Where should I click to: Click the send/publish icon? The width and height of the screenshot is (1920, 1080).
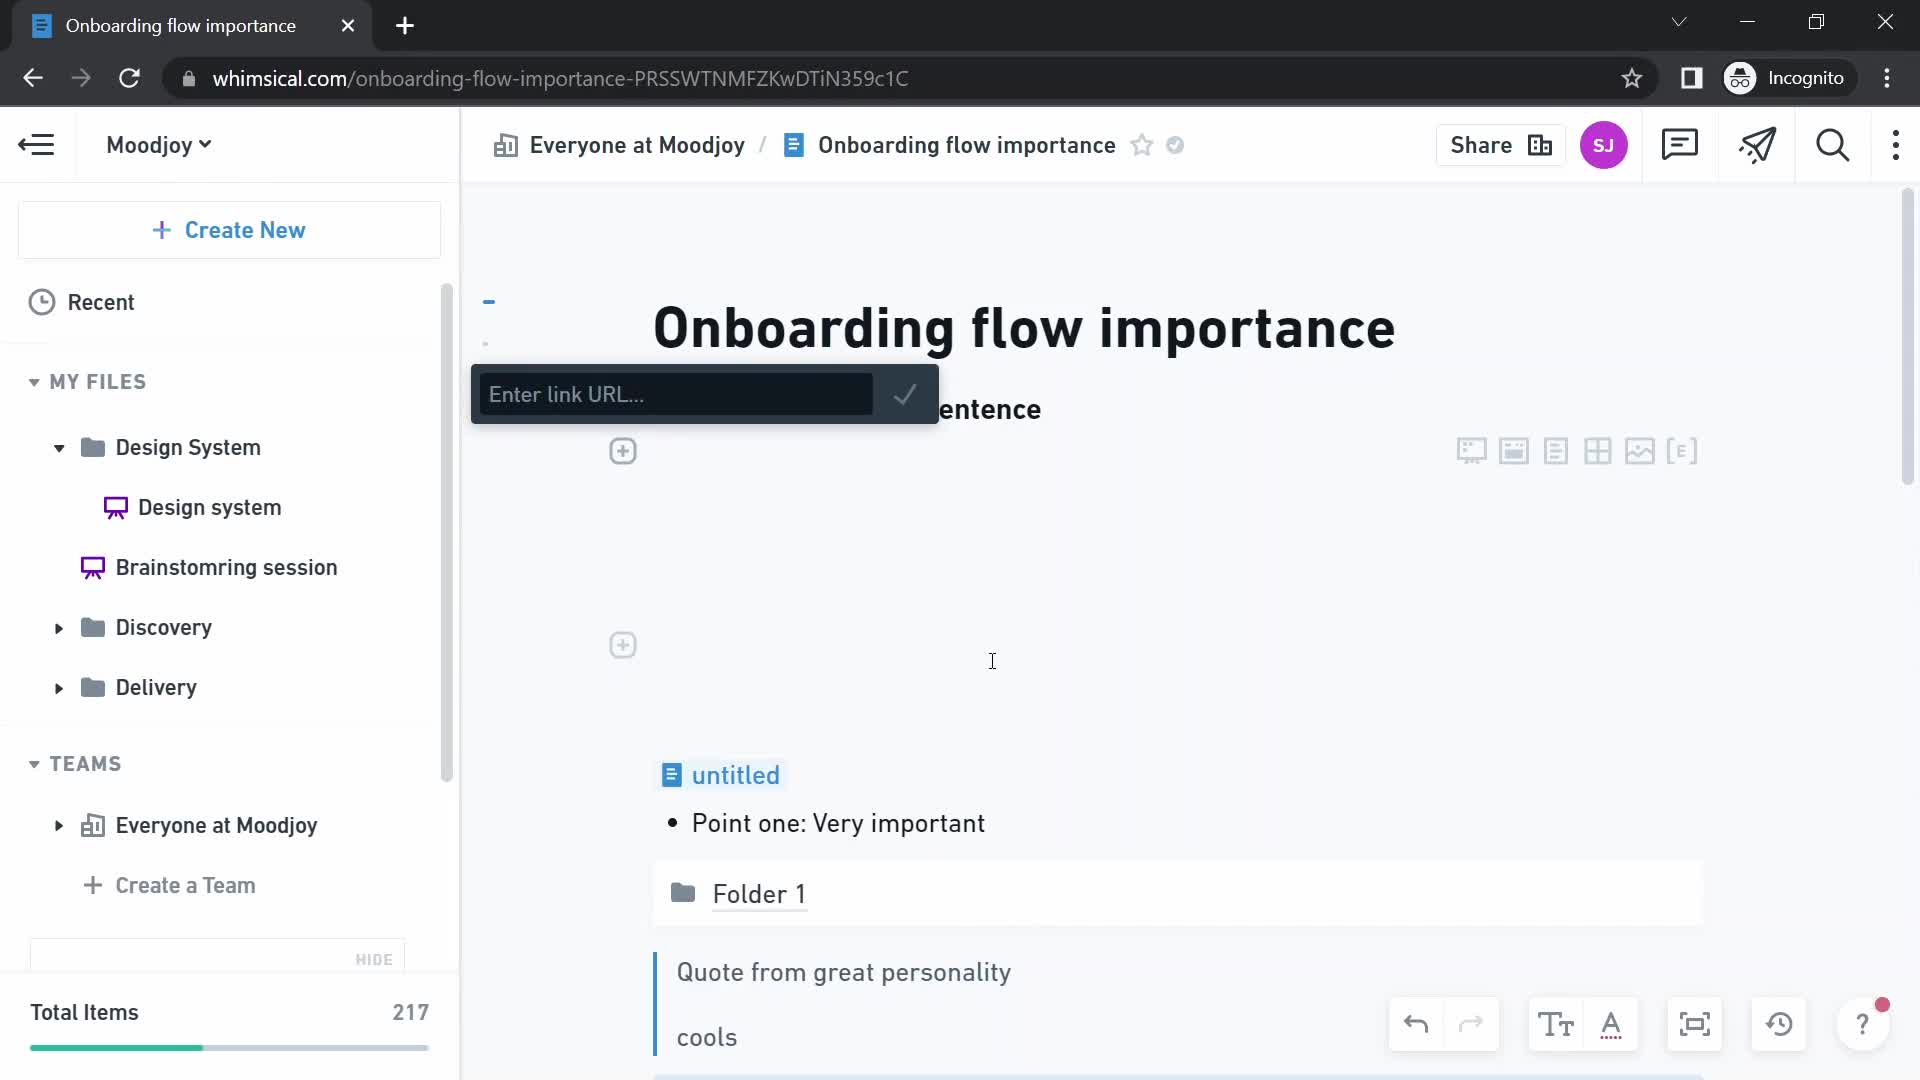click(x=1758, y=145)
